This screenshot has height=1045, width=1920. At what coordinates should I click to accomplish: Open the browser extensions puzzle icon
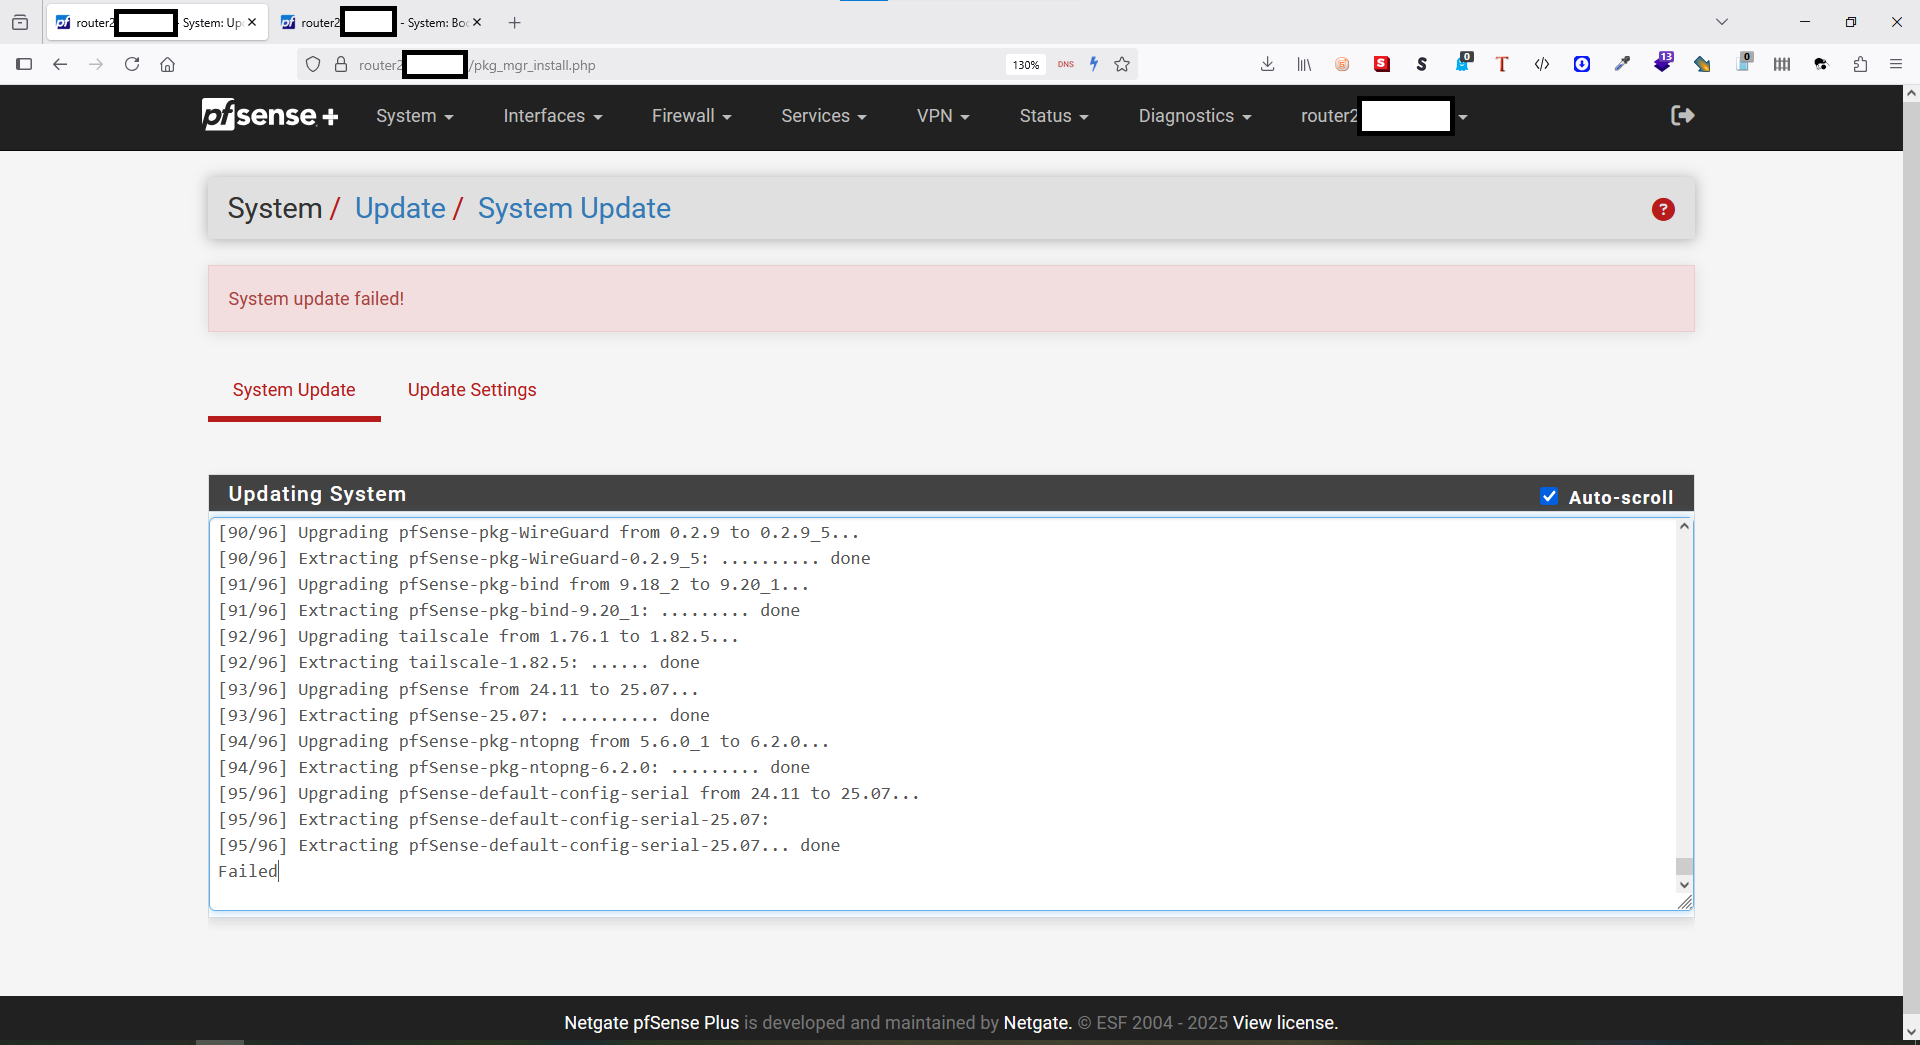(x=1860, y=64)
